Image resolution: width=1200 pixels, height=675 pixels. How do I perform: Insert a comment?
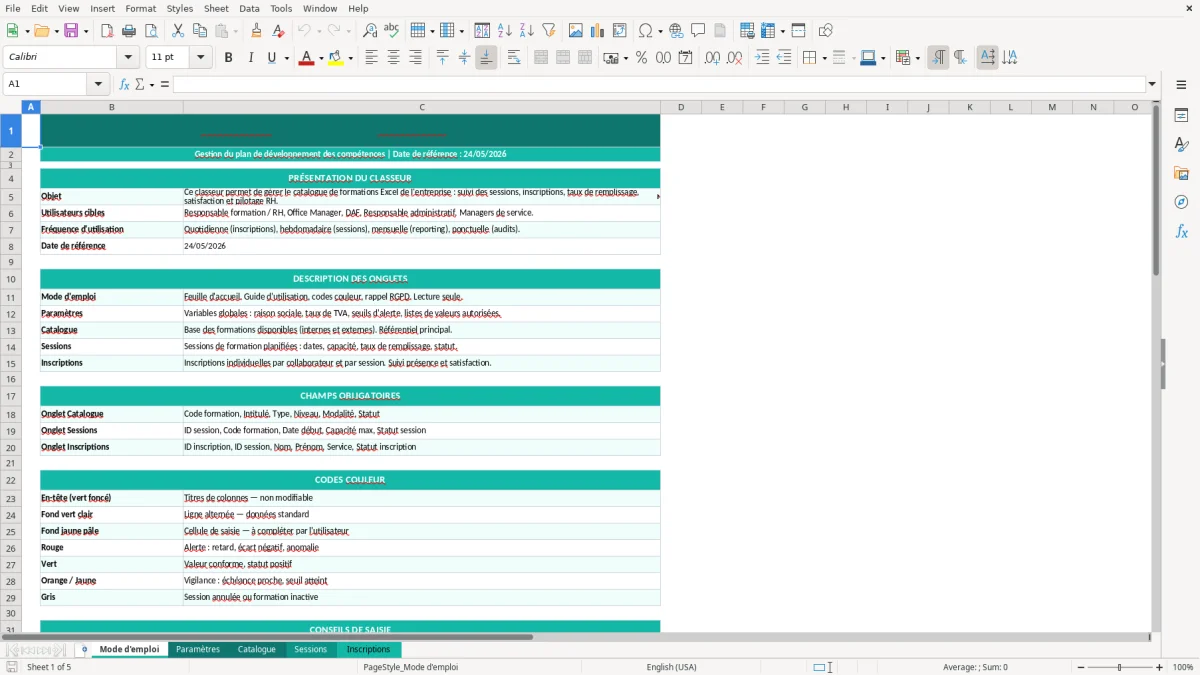(699, 31)
